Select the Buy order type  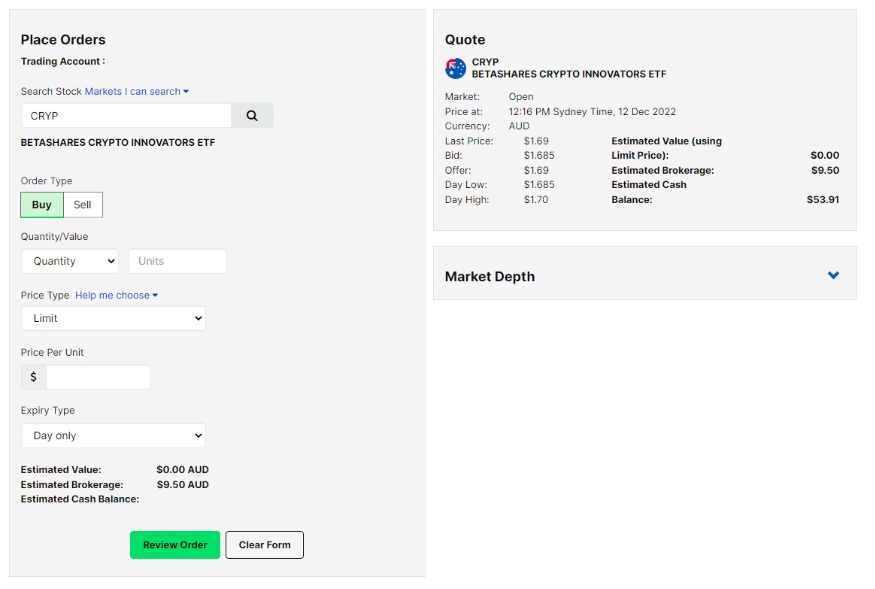point(42,205)
